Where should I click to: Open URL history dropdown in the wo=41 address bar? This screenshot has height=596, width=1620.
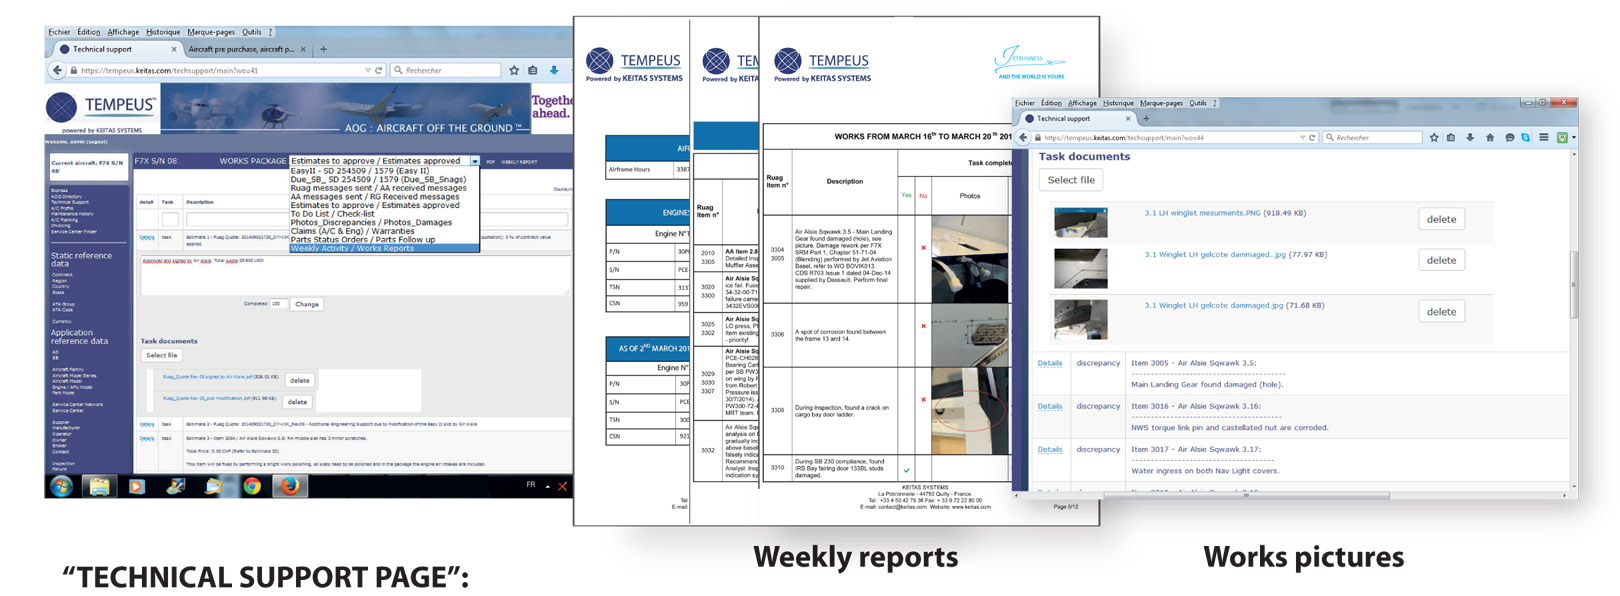(x=367, y=70)
